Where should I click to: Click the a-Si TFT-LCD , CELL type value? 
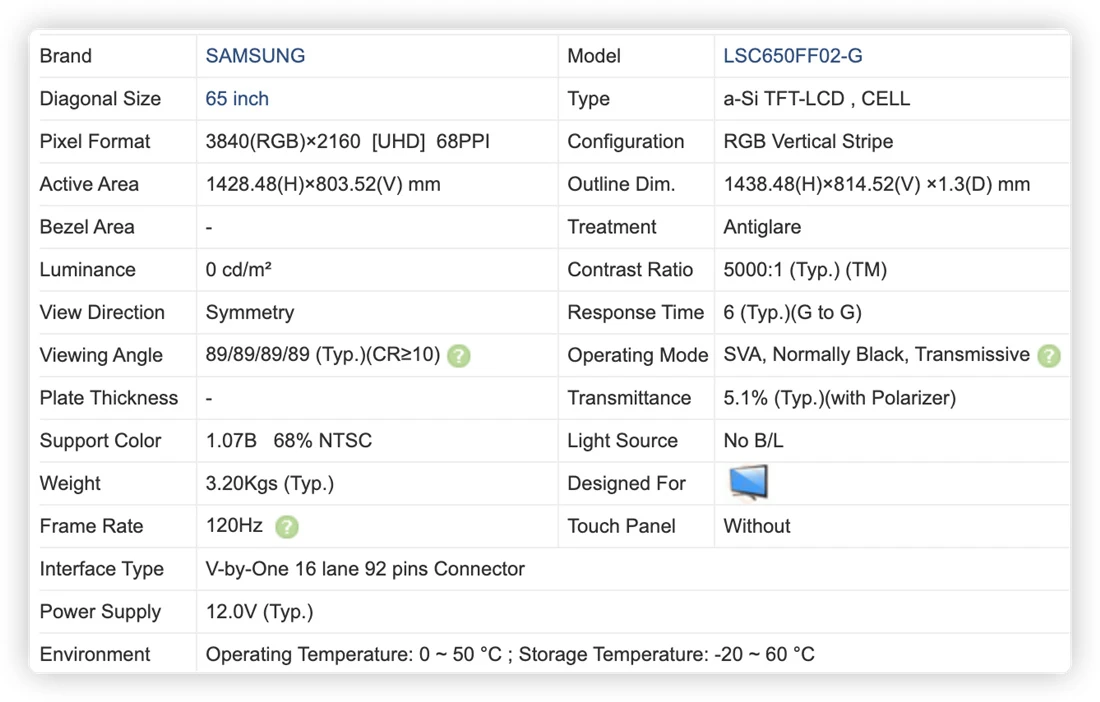[x=817, y=99]
